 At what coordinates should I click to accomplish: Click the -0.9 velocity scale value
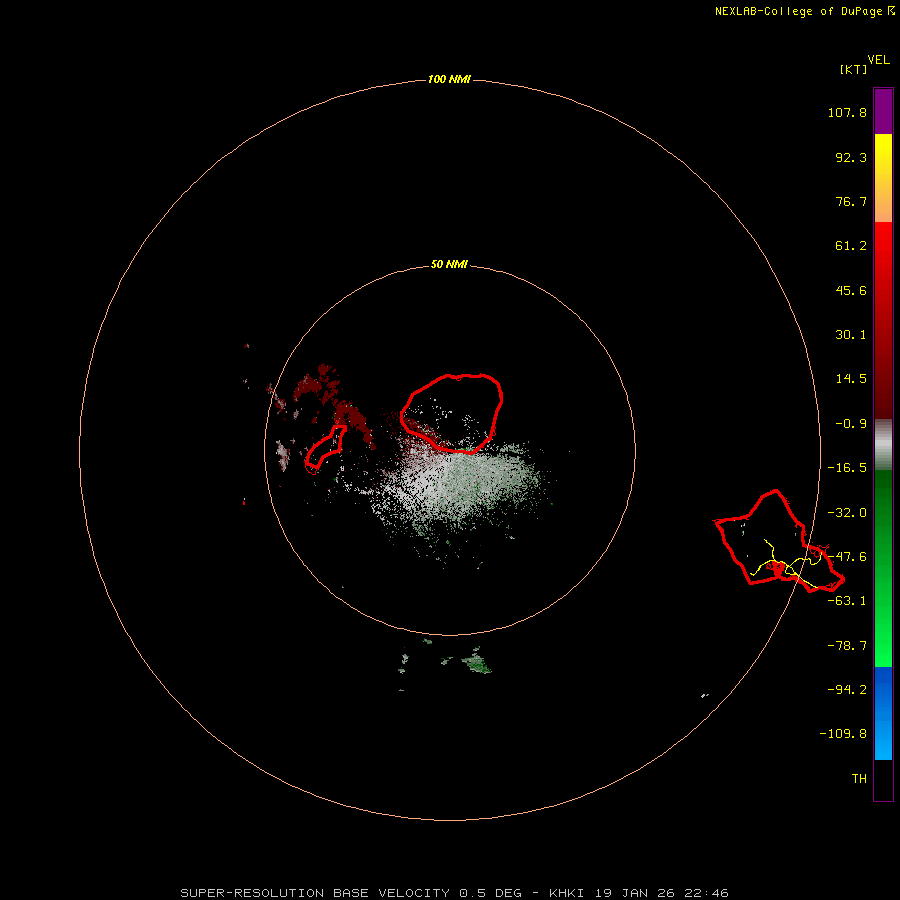[851, 424]
